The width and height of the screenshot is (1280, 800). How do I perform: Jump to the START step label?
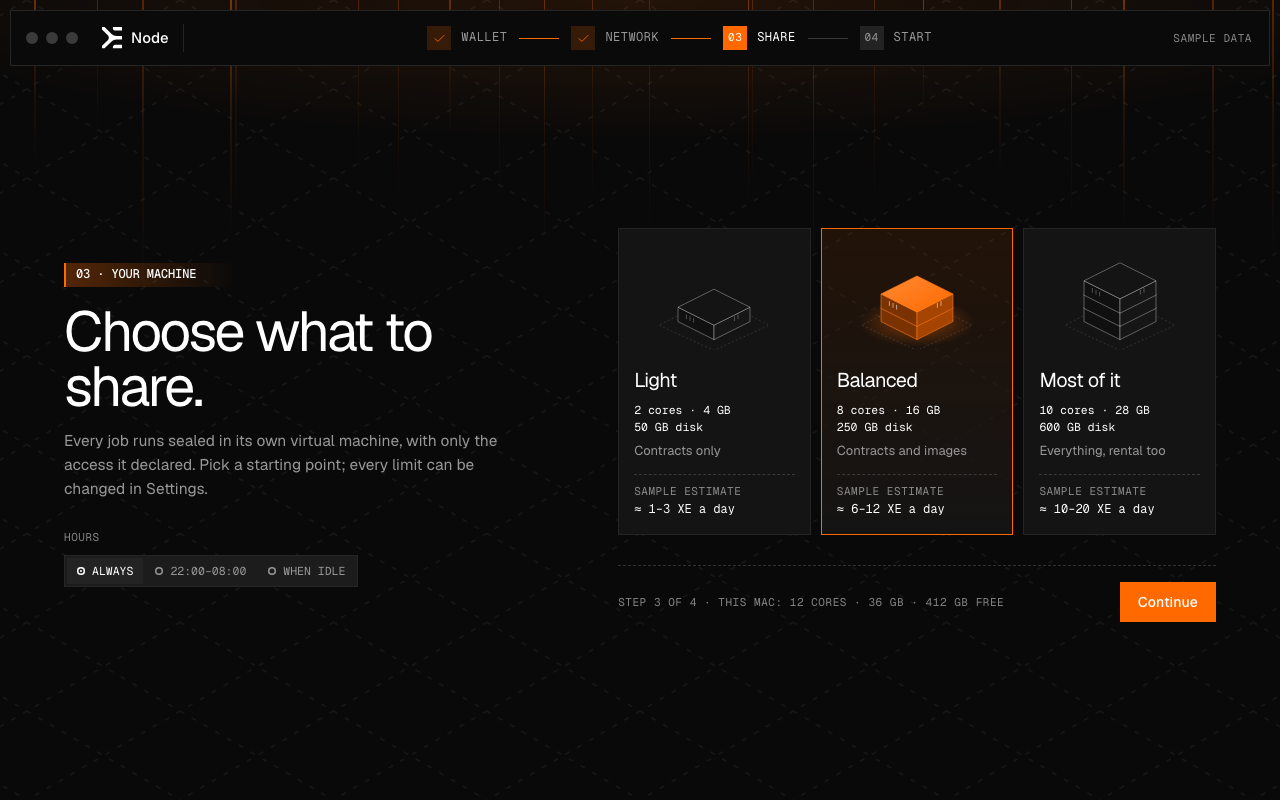tap(912, 37)
